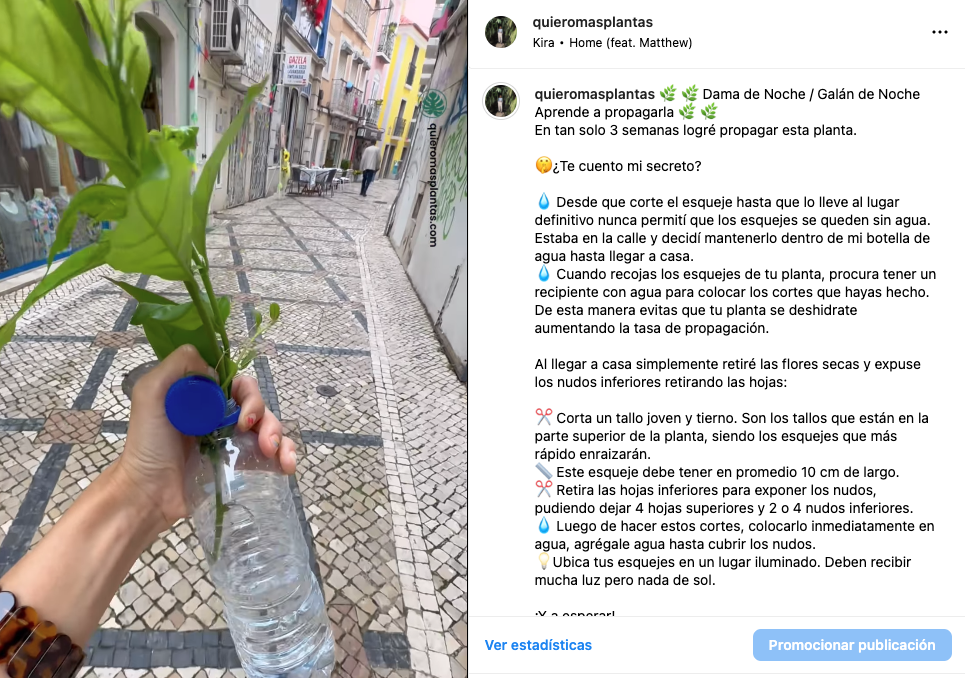
Task: Click Ver estadísticas link
Action: point(538,645)
